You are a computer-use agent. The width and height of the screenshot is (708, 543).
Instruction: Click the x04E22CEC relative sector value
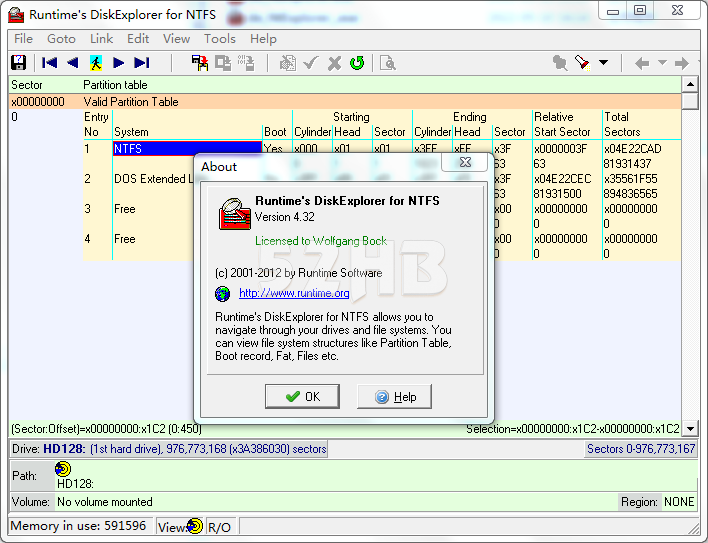click(562, 179)
